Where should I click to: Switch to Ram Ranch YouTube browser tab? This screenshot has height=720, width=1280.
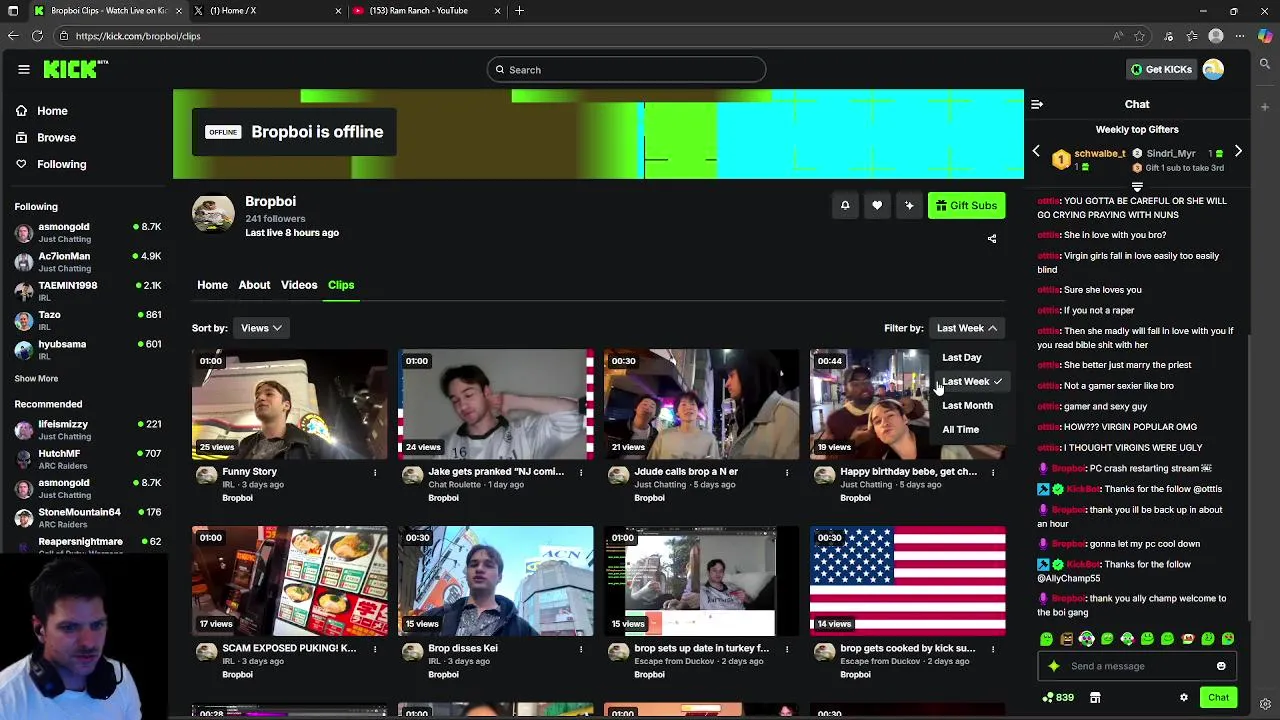pyautogui.click(x=425, y=11)
